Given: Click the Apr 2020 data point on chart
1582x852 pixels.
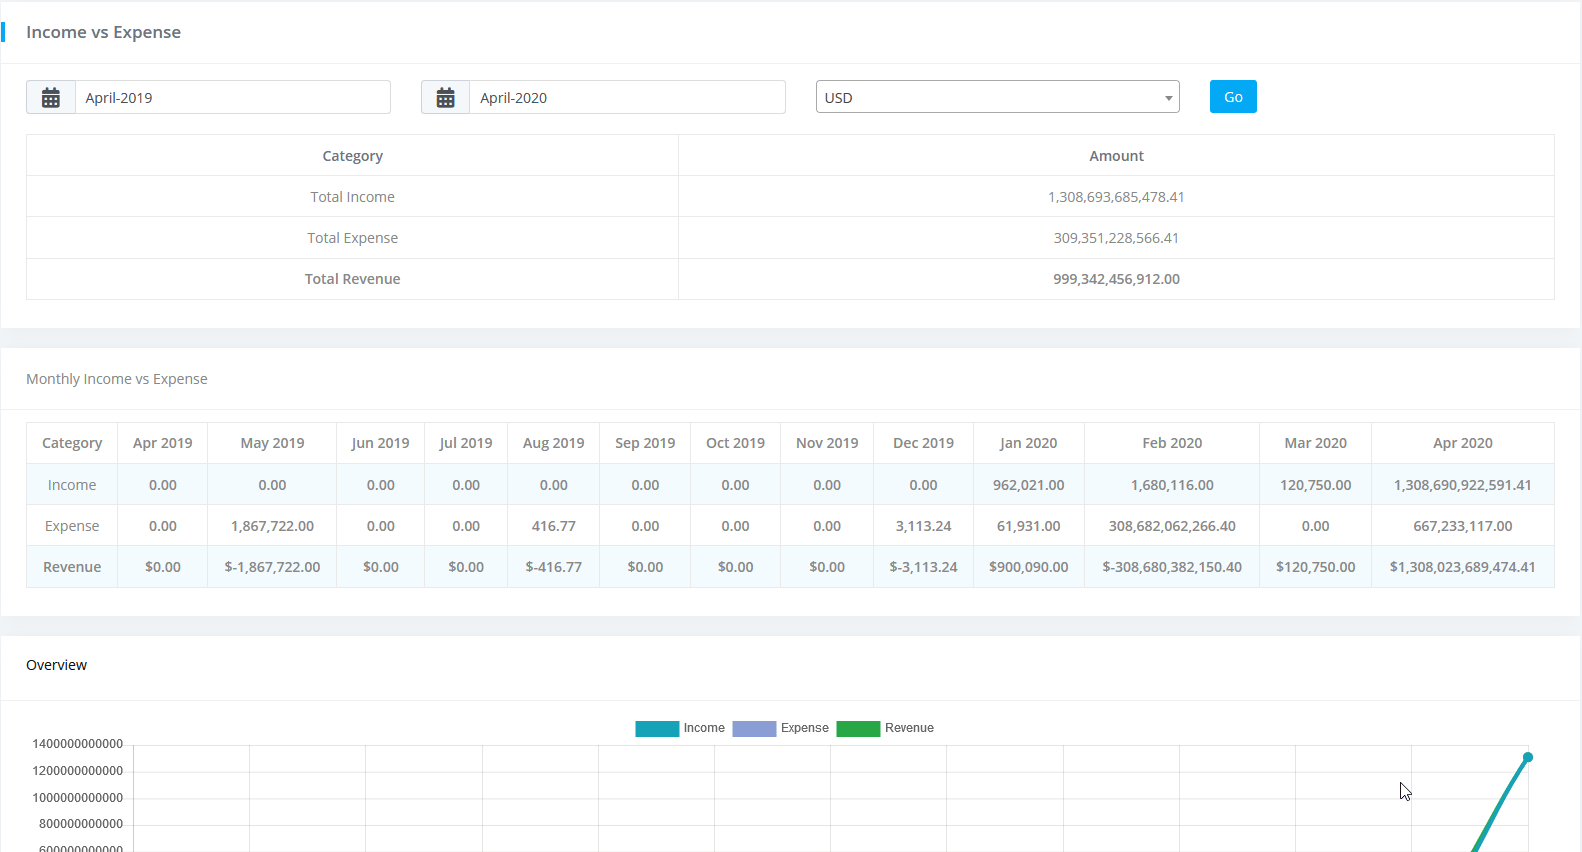Looking at the screenshot, I should [x=1528, y=757].
